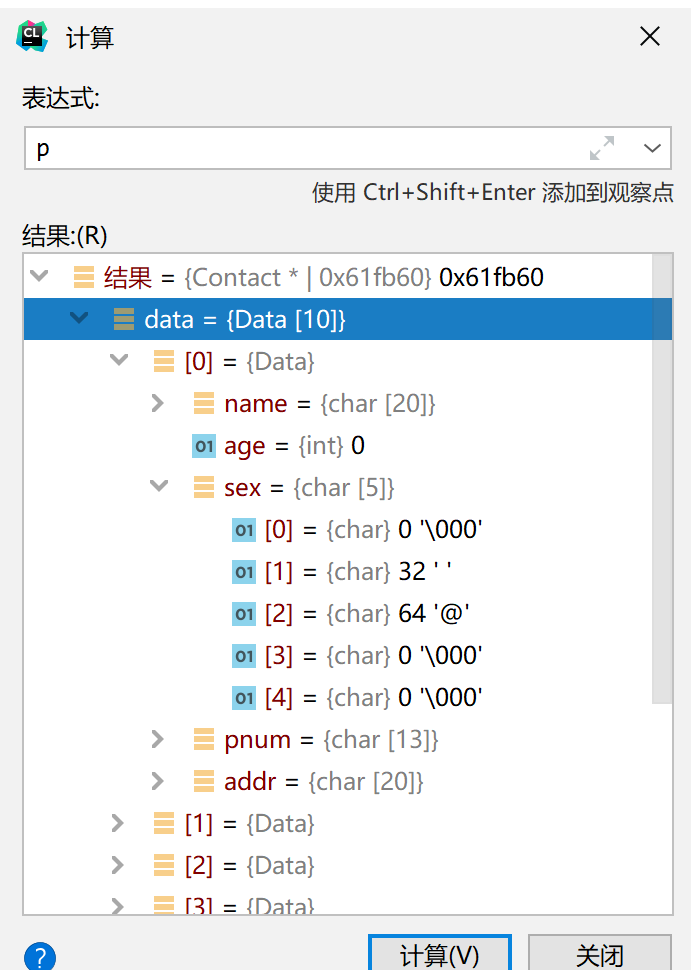Click the numeric '01' icon beside age variable
The image size is (691, 970).
(203, 445)
